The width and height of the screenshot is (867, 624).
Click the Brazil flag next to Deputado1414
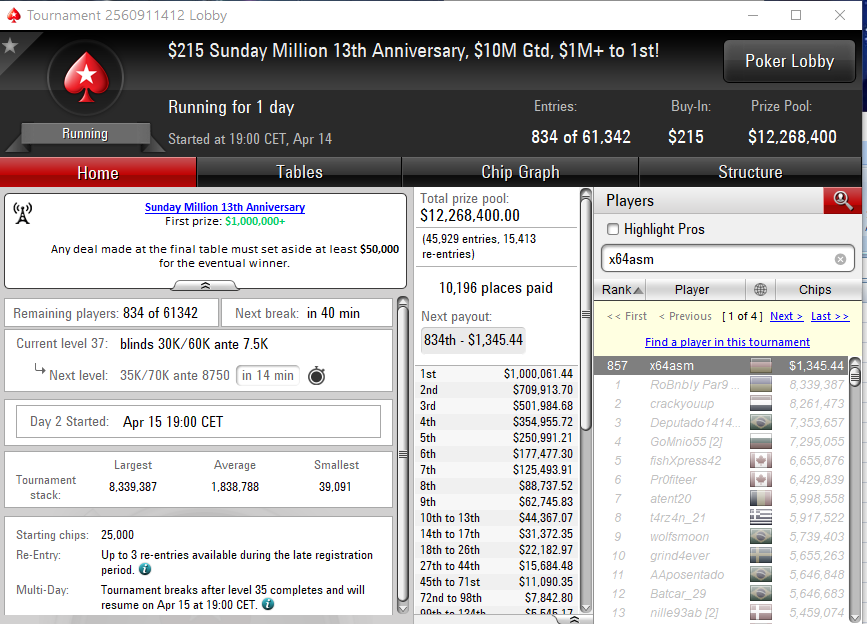point(761,423)
